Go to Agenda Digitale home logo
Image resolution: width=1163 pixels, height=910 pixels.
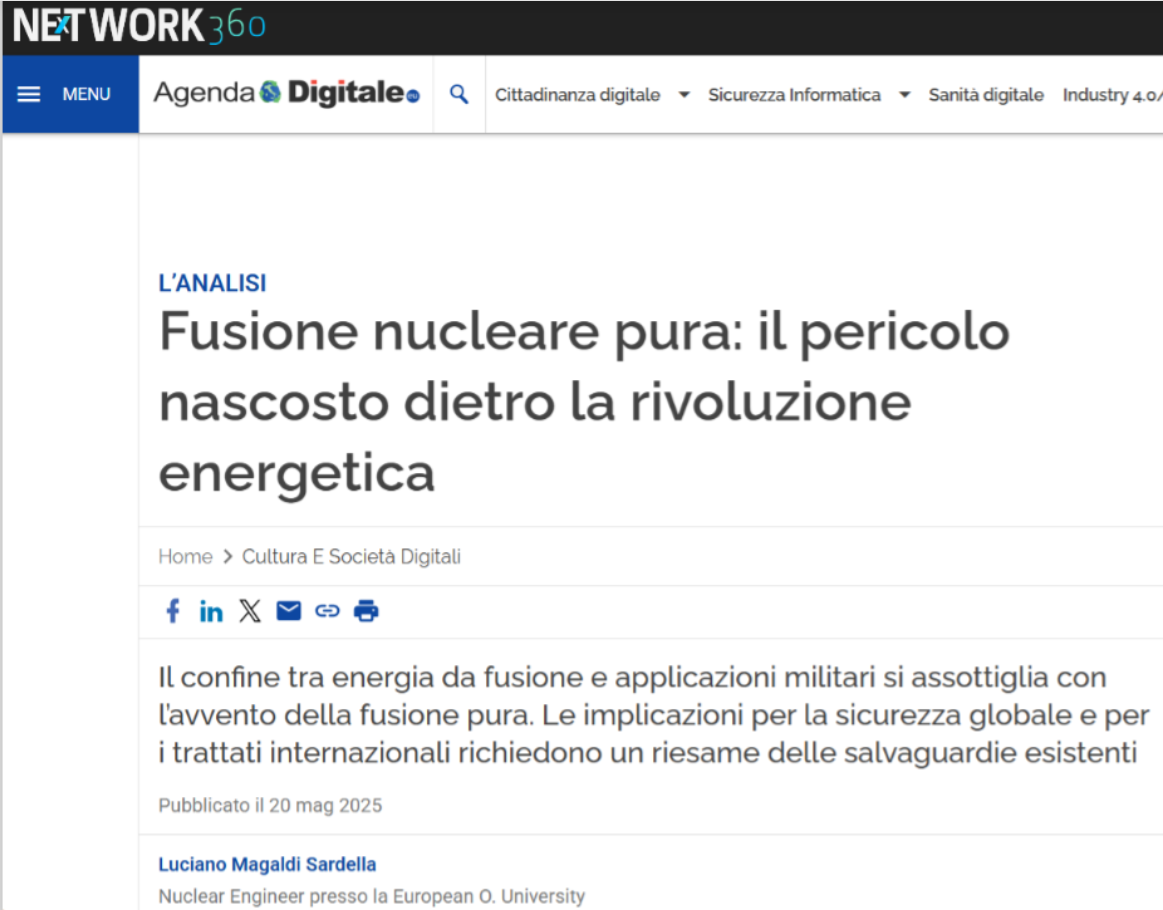286,93
